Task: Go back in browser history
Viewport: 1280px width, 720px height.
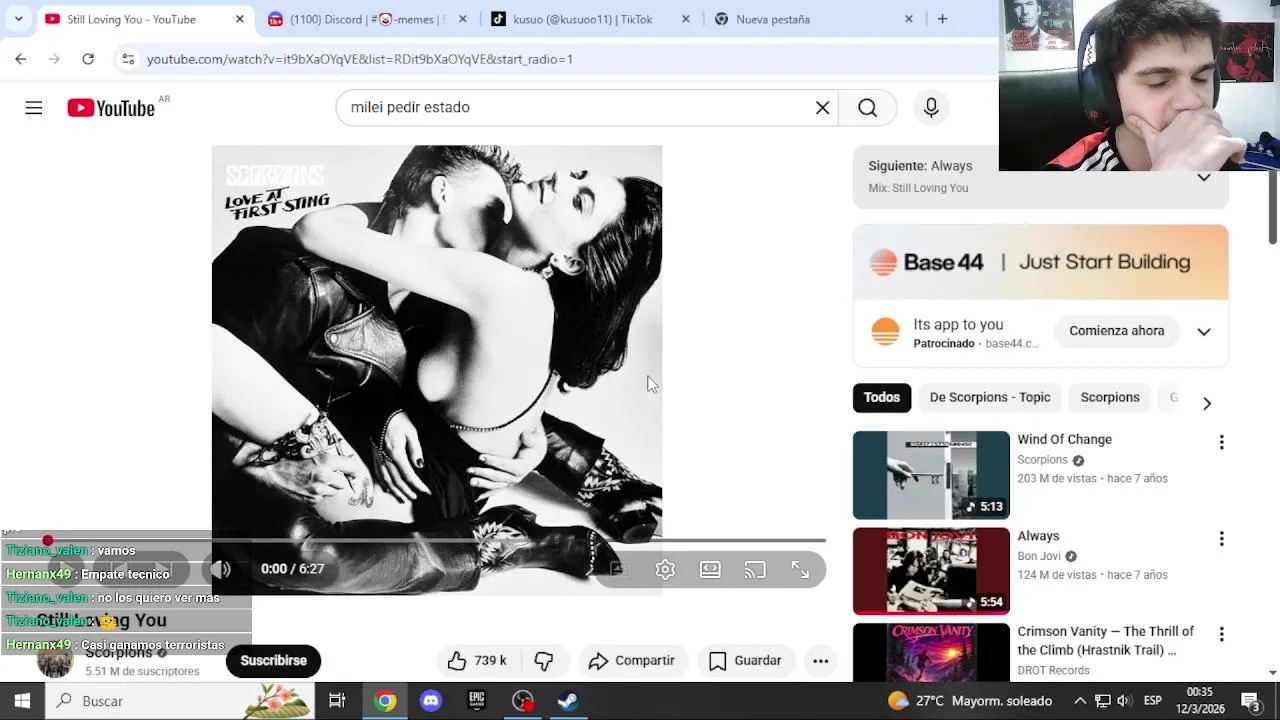Action: (x=21, y=59)
